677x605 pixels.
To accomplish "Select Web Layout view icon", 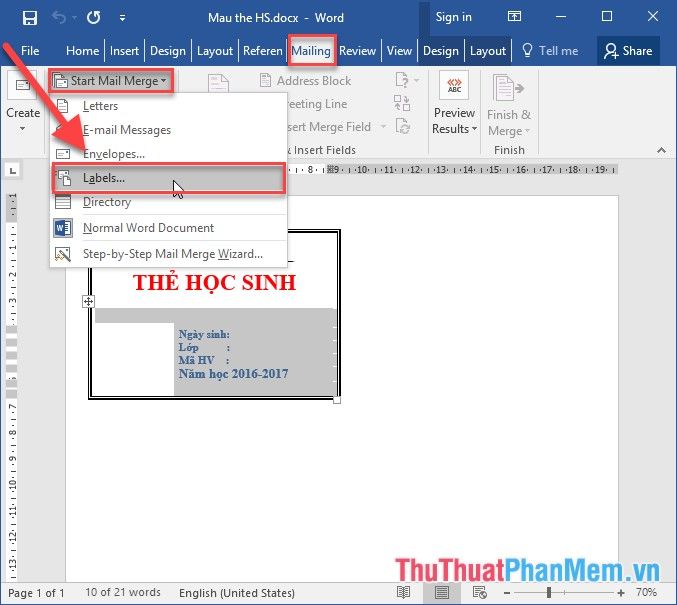I will point(479,593).
